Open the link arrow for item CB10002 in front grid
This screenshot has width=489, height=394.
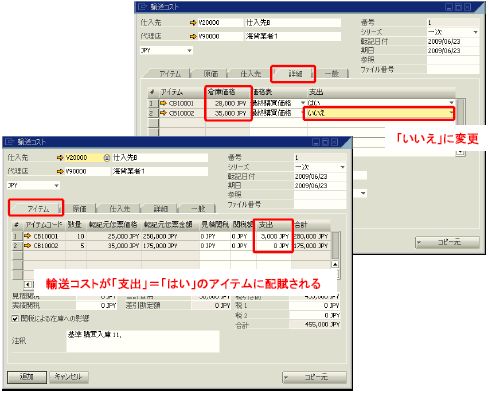pos(27,245)
